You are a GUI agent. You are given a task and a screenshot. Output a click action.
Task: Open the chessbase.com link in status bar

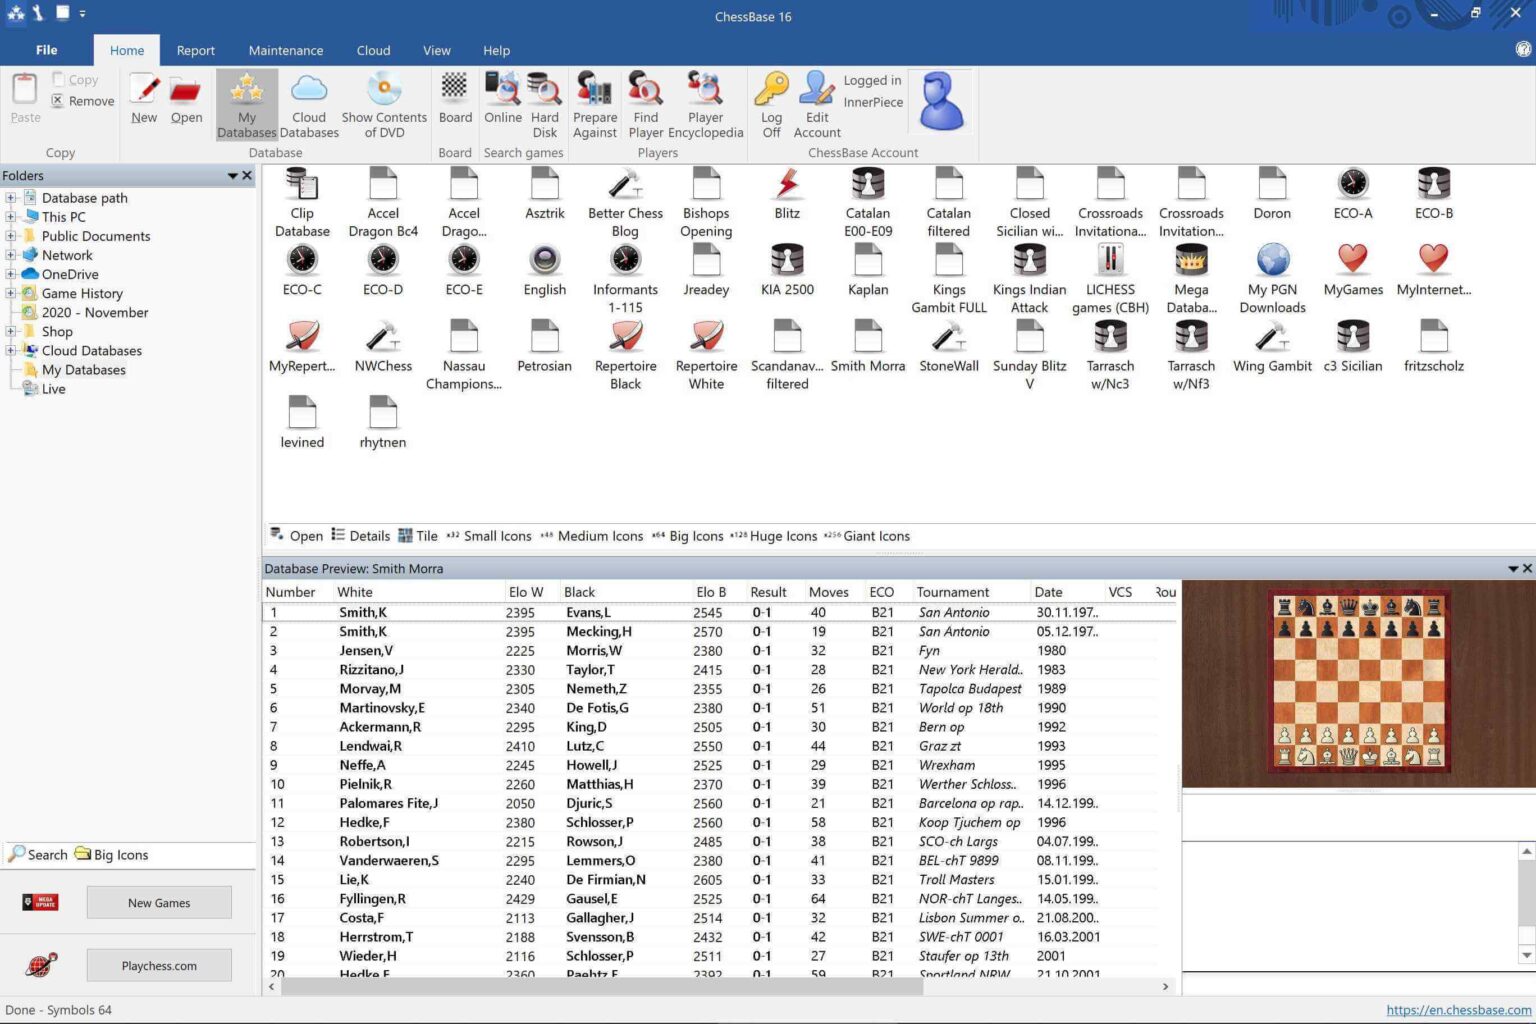click(x=1455, y=1010)
